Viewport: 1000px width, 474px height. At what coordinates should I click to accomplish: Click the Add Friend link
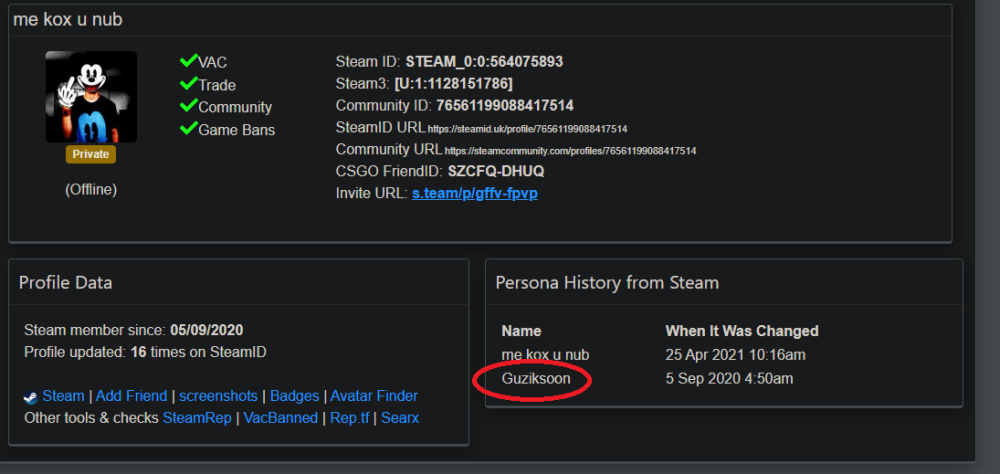[131, 396]
